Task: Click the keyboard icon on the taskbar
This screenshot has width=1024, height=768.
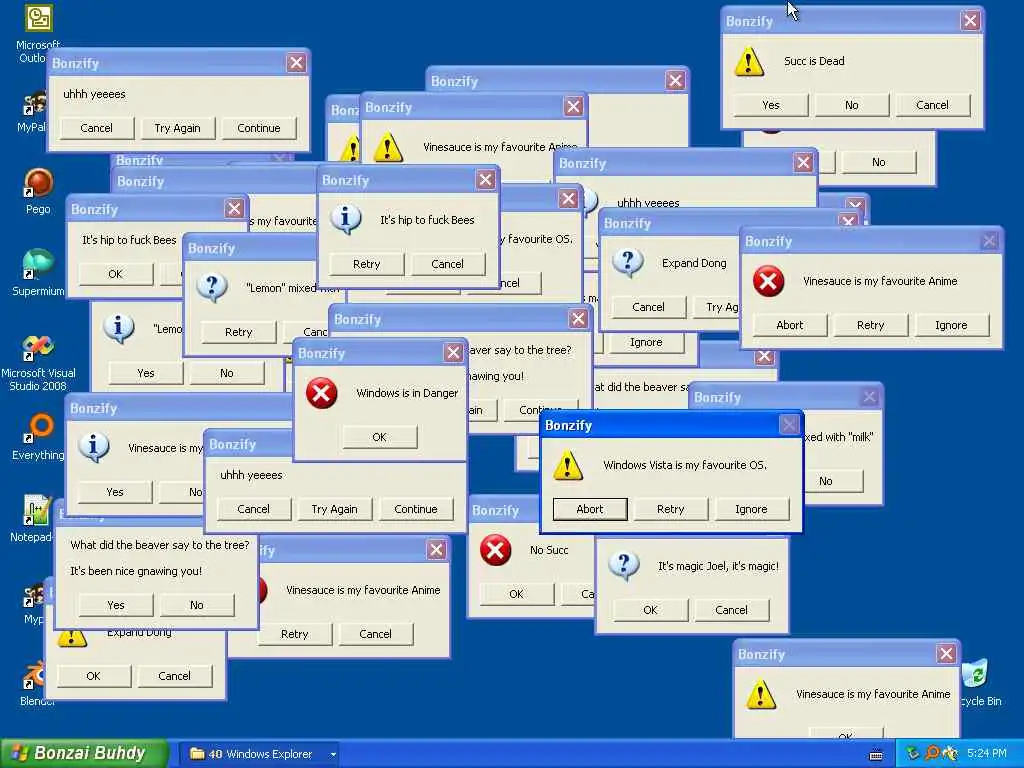Action: (x=876, y=755)
